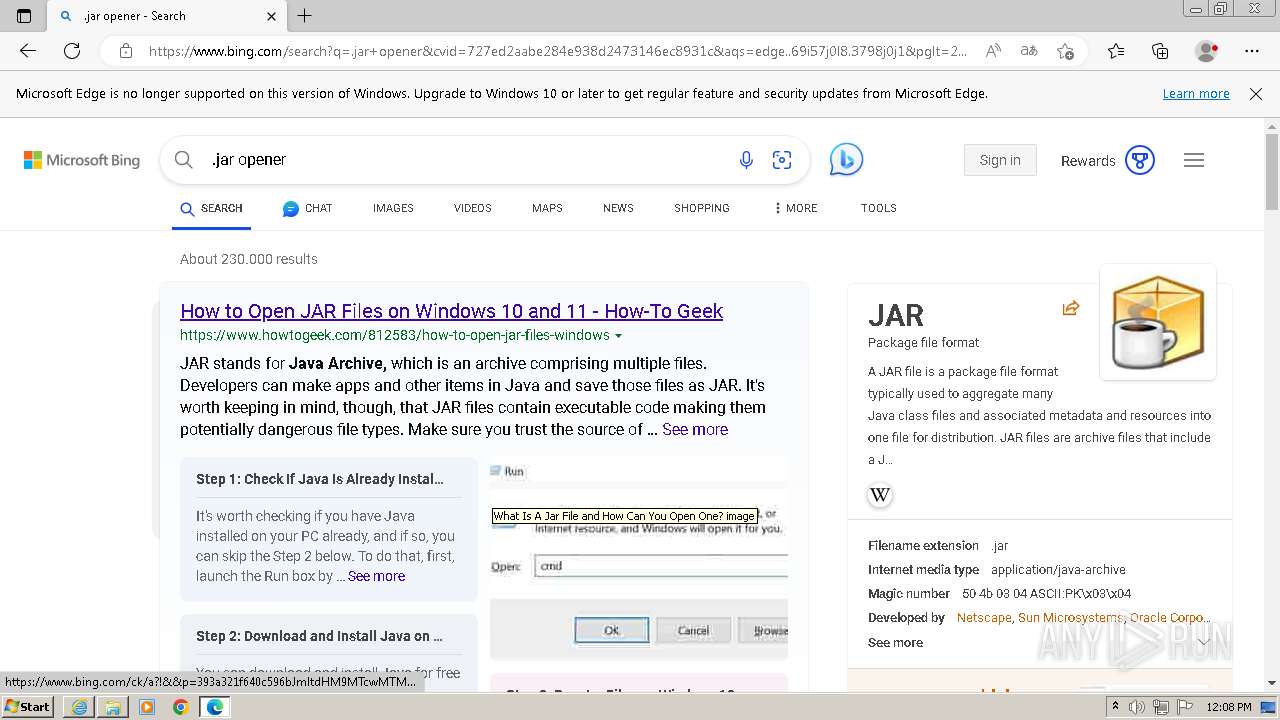This screenshot has height=720, width=1280.
Task: Share the JAR knowledge panel
Action: (1071, 308)
